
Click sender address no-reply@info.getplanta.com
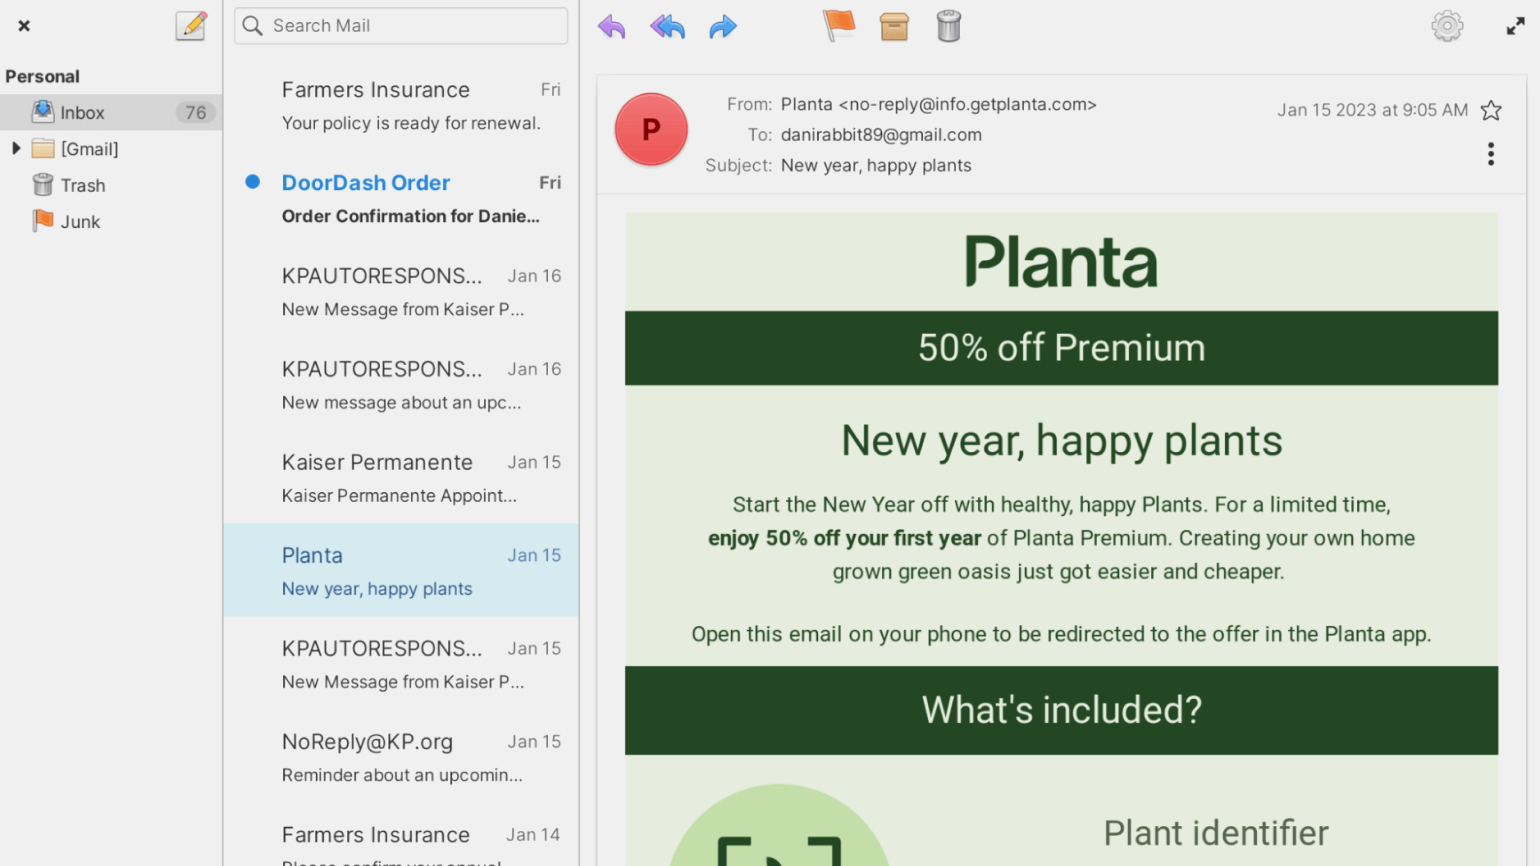(x=968, y=104)
